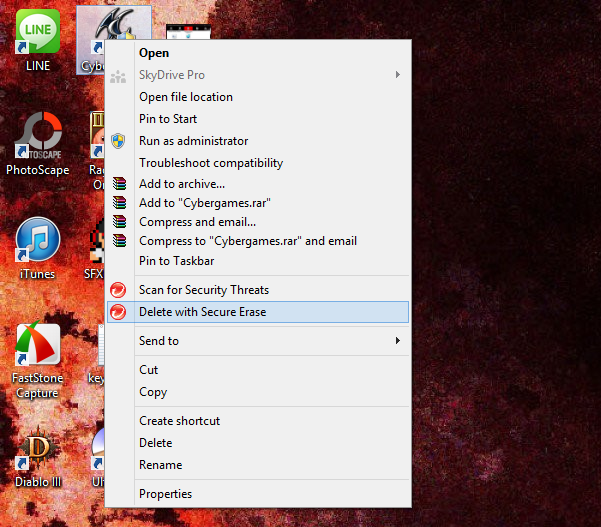Choose Scan for Security Threats

click(258, 290)
